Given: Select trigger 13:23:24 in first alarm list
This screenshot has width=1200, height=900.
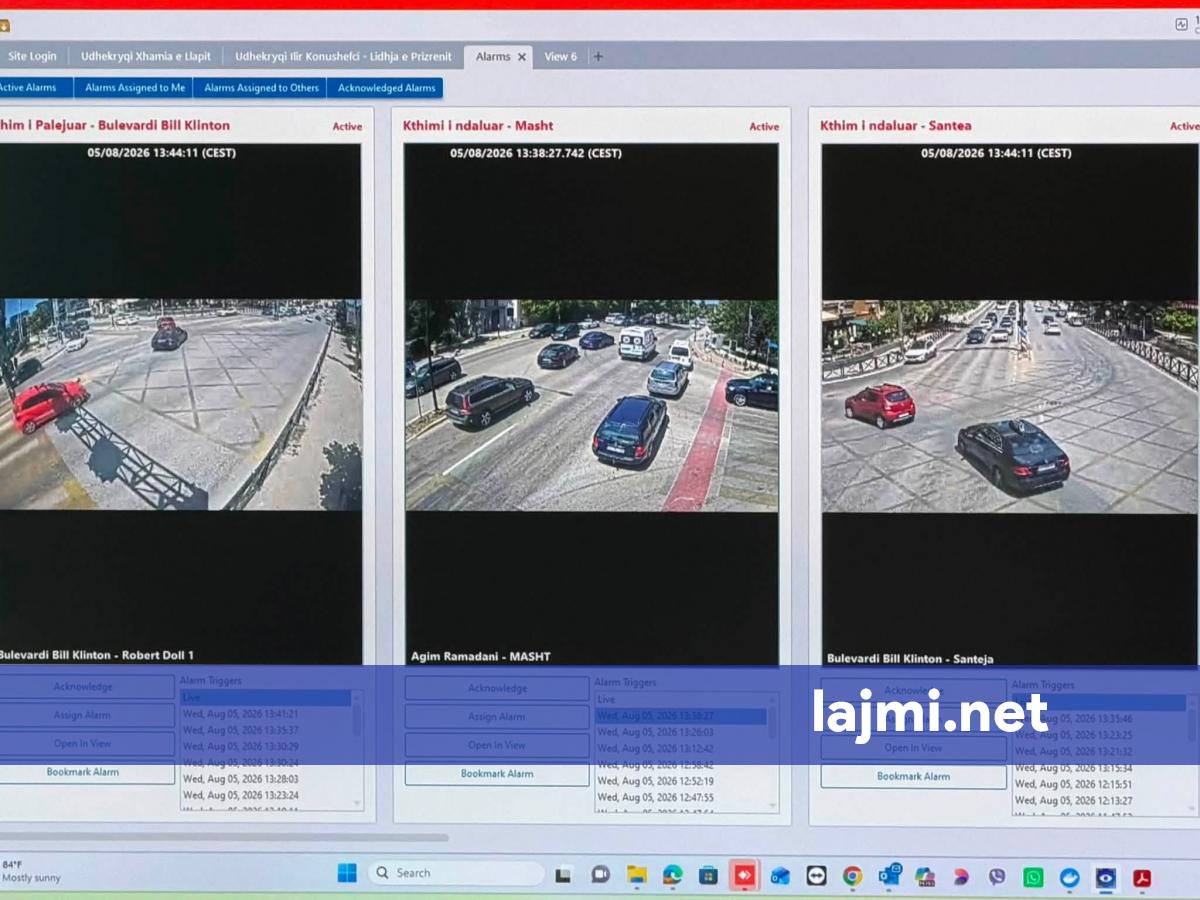Looking at the screenshot, I should point(265,796).
